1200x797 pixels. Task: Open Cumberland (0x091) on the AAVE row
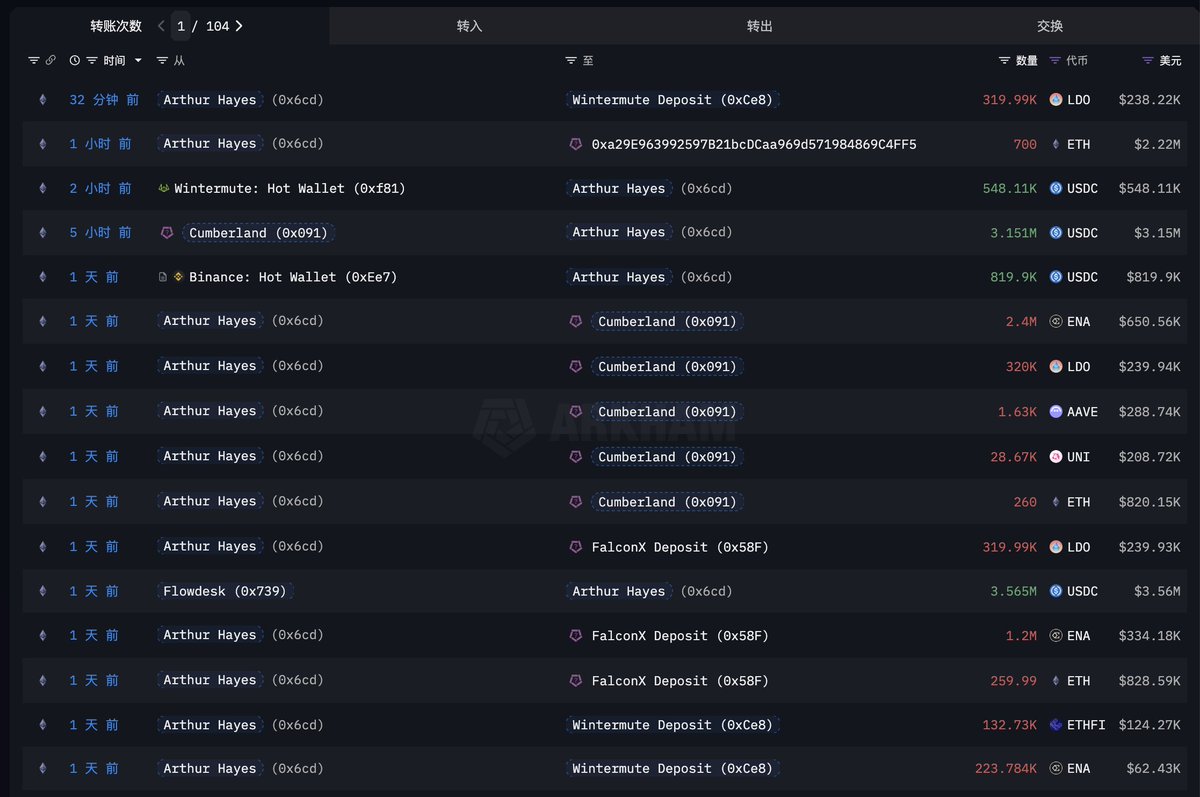coord(667,412)
